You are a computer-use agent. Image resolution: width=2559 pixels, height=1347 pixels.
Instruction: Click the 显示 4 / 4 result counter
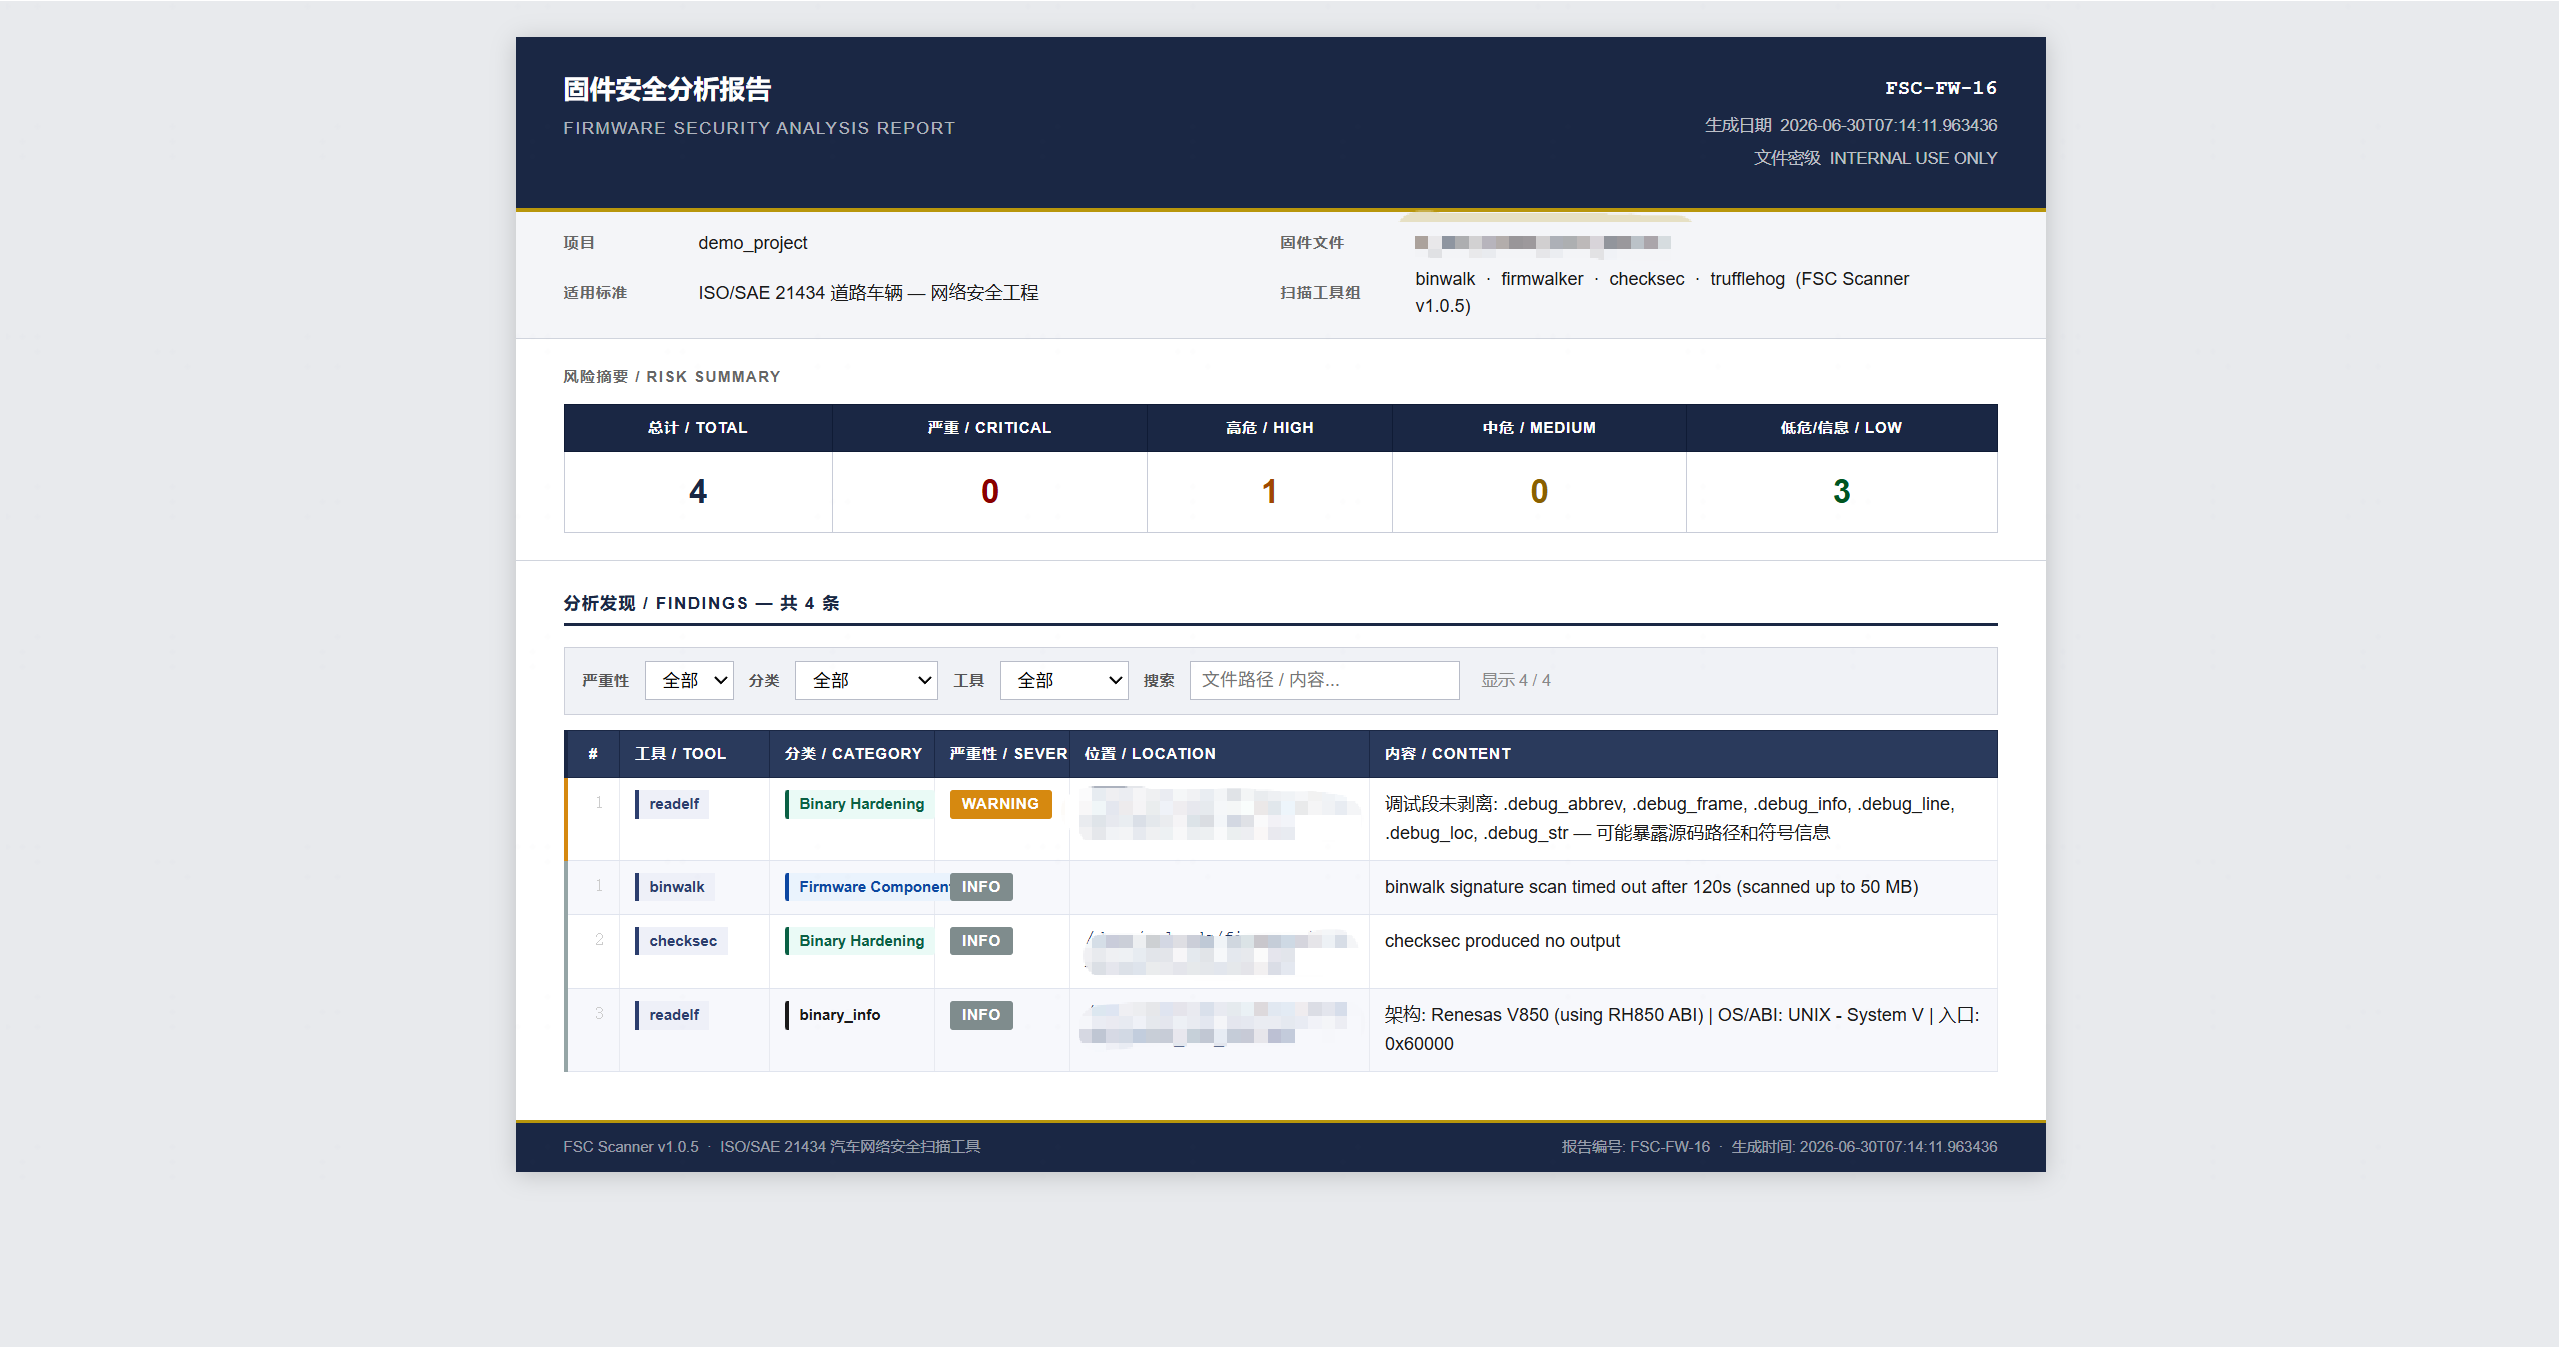[1515, 680]
